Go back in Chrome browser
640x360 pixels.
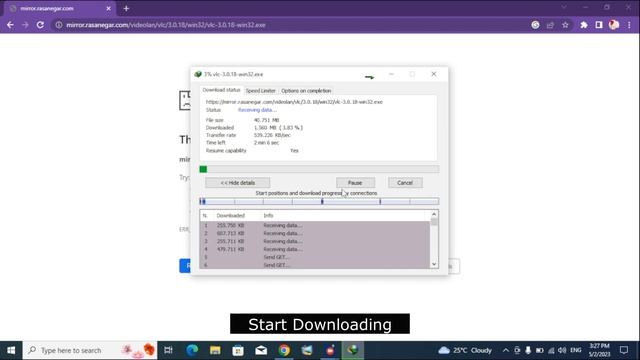tap(10, 25)
